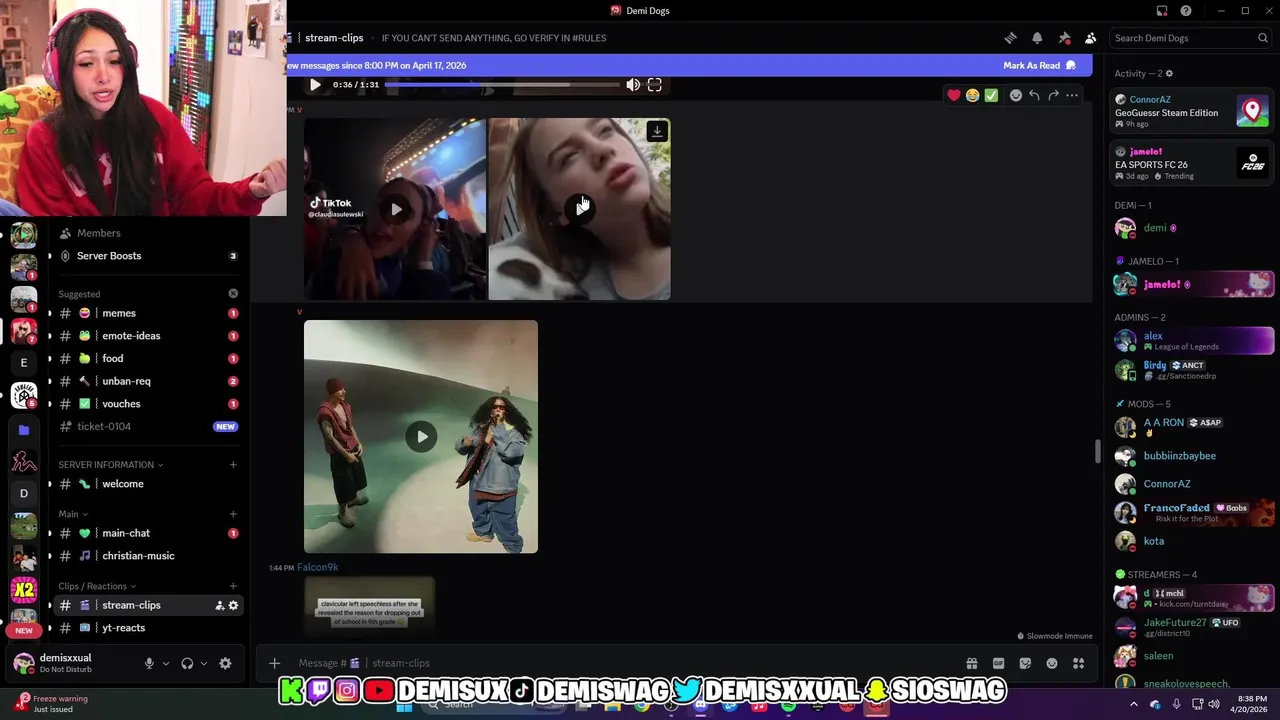
Task: Collapse the SERVER INFORMATION category
Action: (x=110, y=465)
